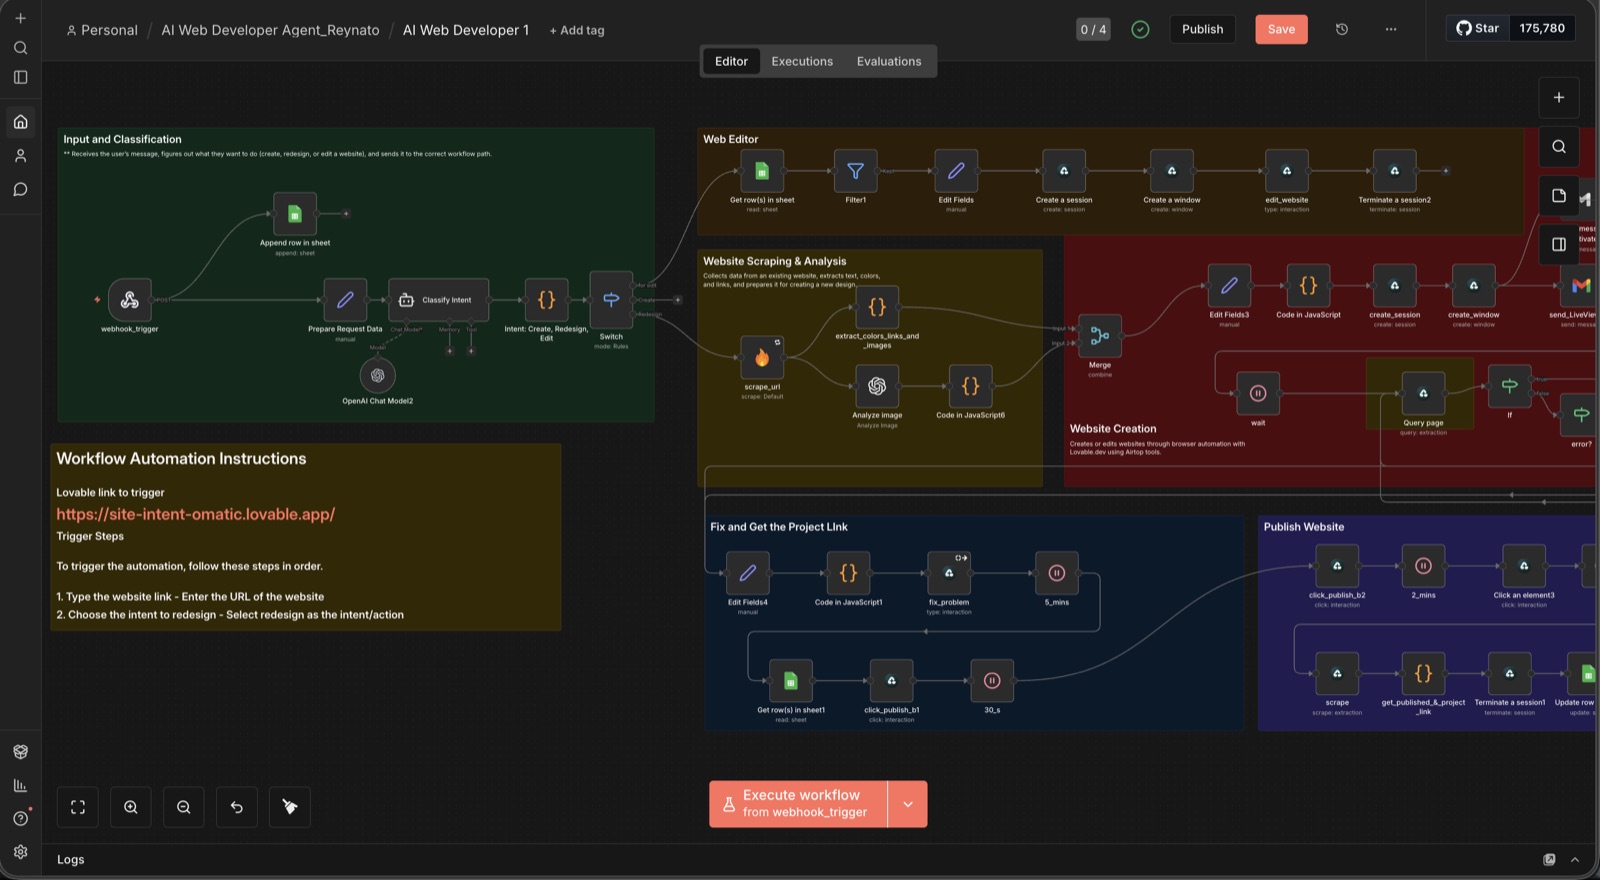Open the Get row(s) in sheet node
The image size is (1600, 880).
tap(762, 171)
